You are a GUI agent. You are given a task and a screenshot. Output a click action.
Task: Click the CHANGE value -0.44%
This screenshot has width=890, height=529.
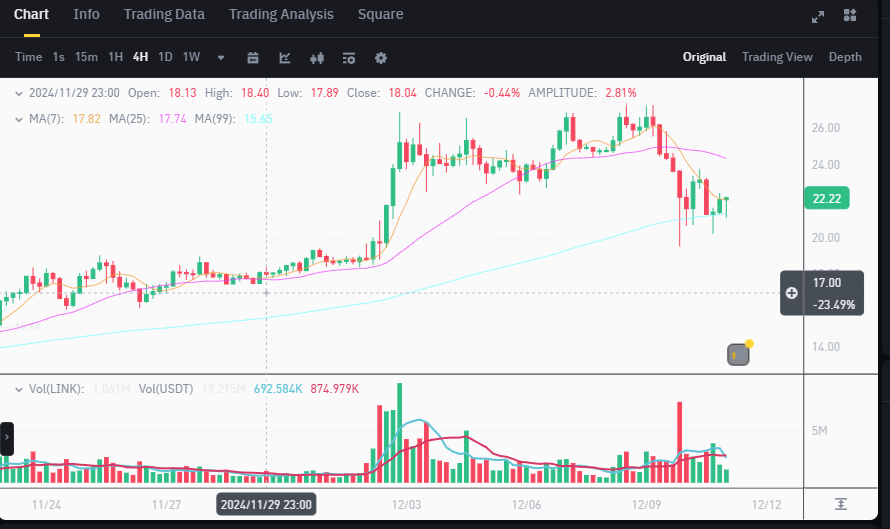point(502,93)
